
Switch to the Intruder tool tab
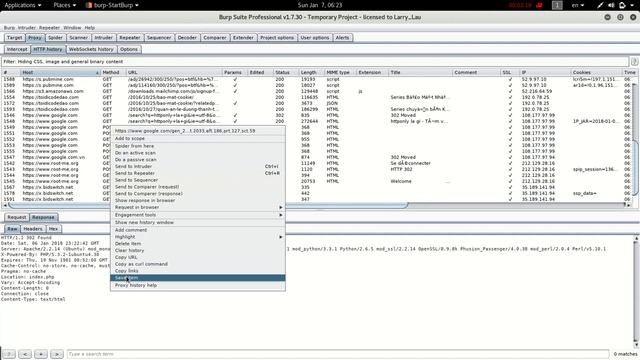tap(103, 38)
